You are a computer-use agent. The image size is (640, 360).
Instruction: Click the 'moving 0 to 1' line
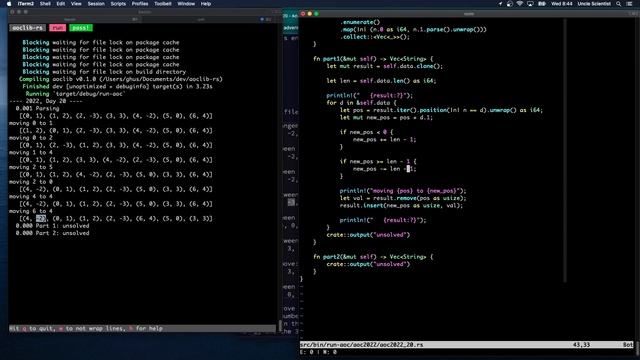[31, 123]
